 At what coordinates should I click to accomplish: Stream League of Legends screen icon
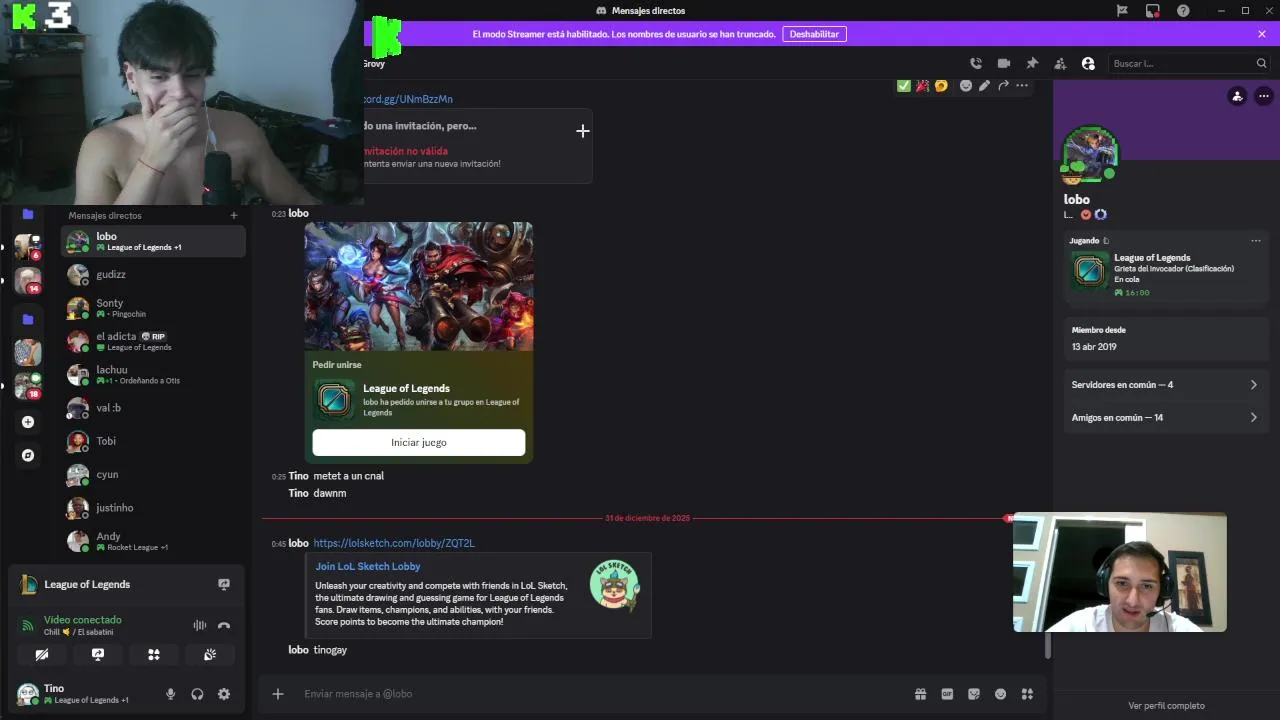click(x=224, y=584)
